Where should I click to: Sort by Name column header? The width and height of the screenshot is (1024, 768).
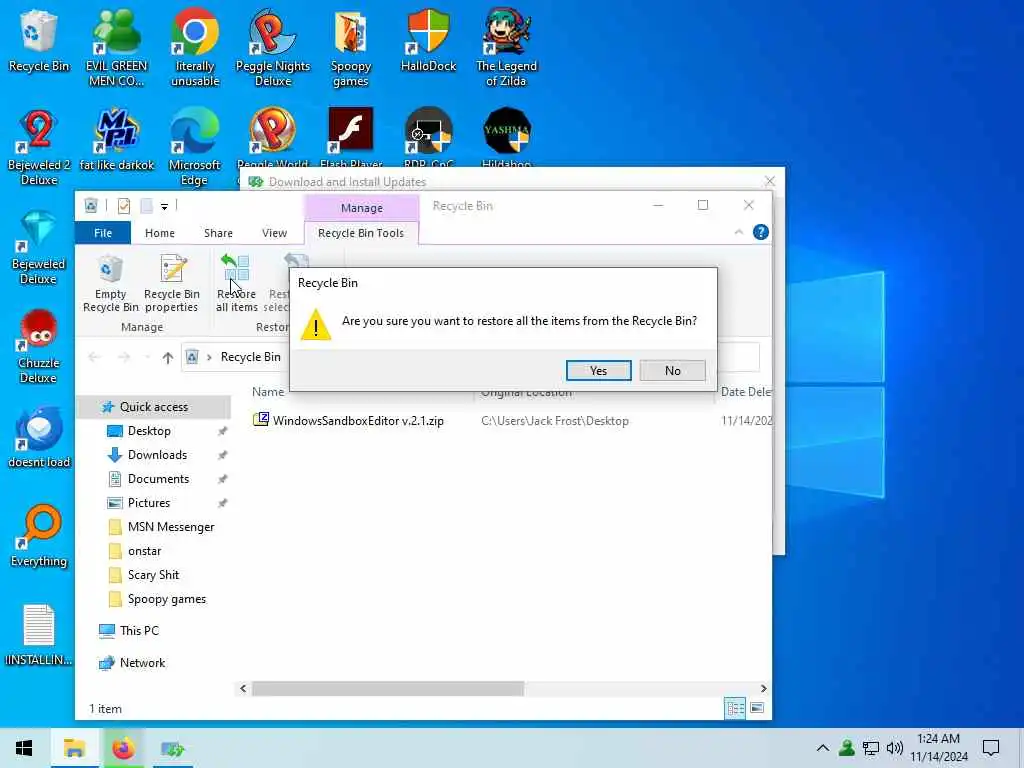click(268, 392)
